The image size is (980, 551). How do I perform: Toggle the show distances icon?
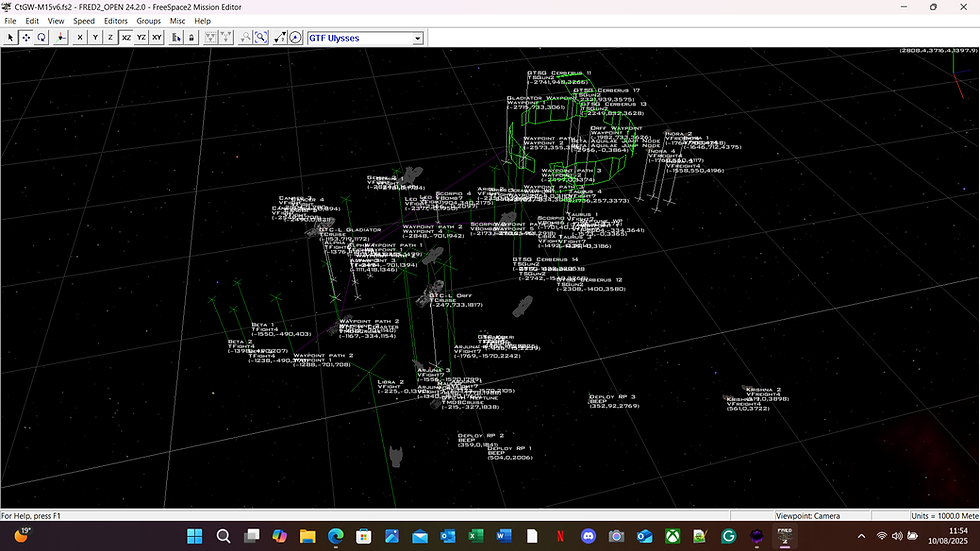(280, 37)
